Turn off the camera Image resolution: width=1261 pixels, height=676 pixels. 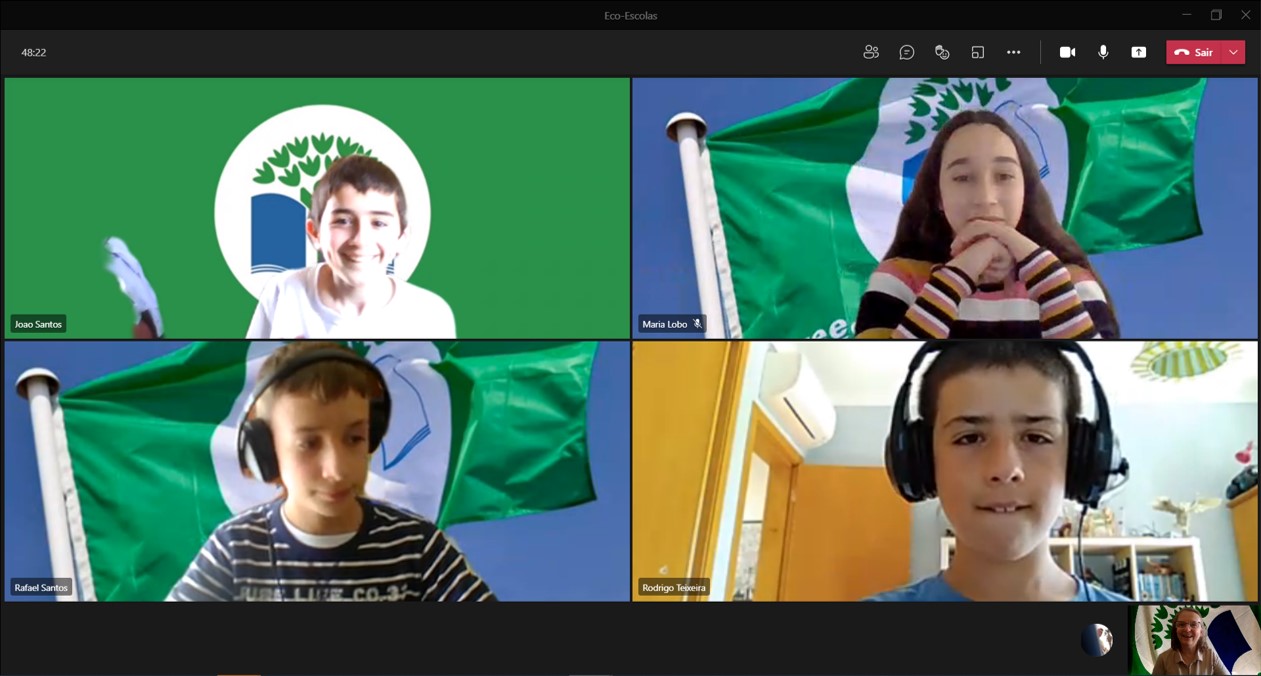1067,52
